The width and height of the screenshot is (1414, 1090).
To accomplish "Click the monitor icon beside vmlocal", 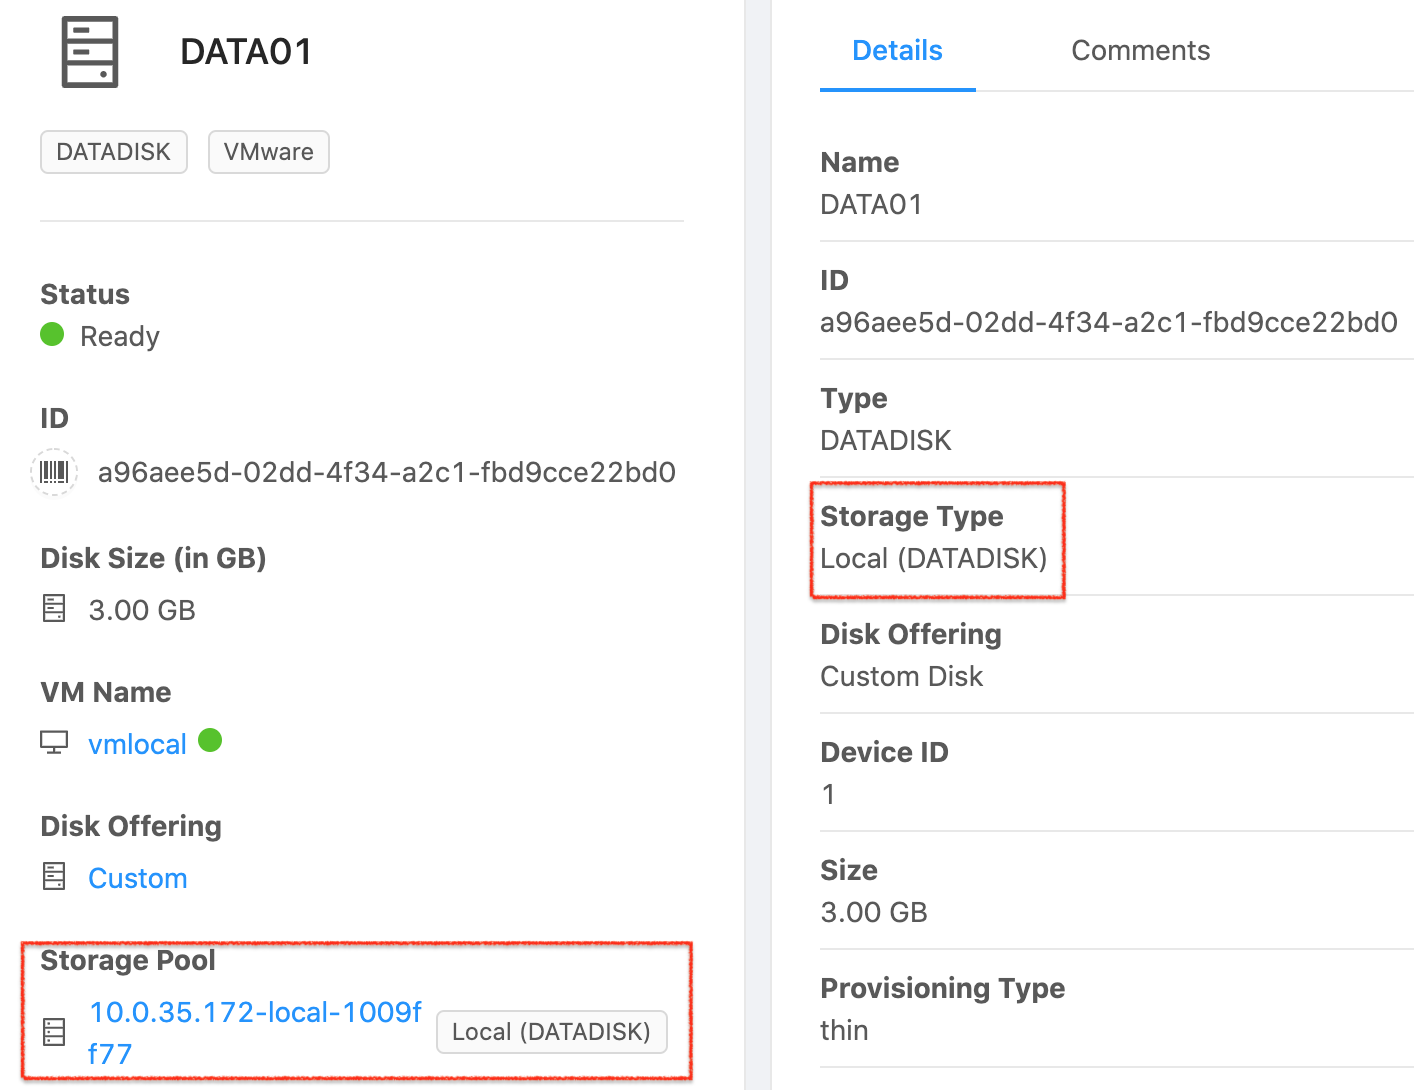I will click(53, 742).
